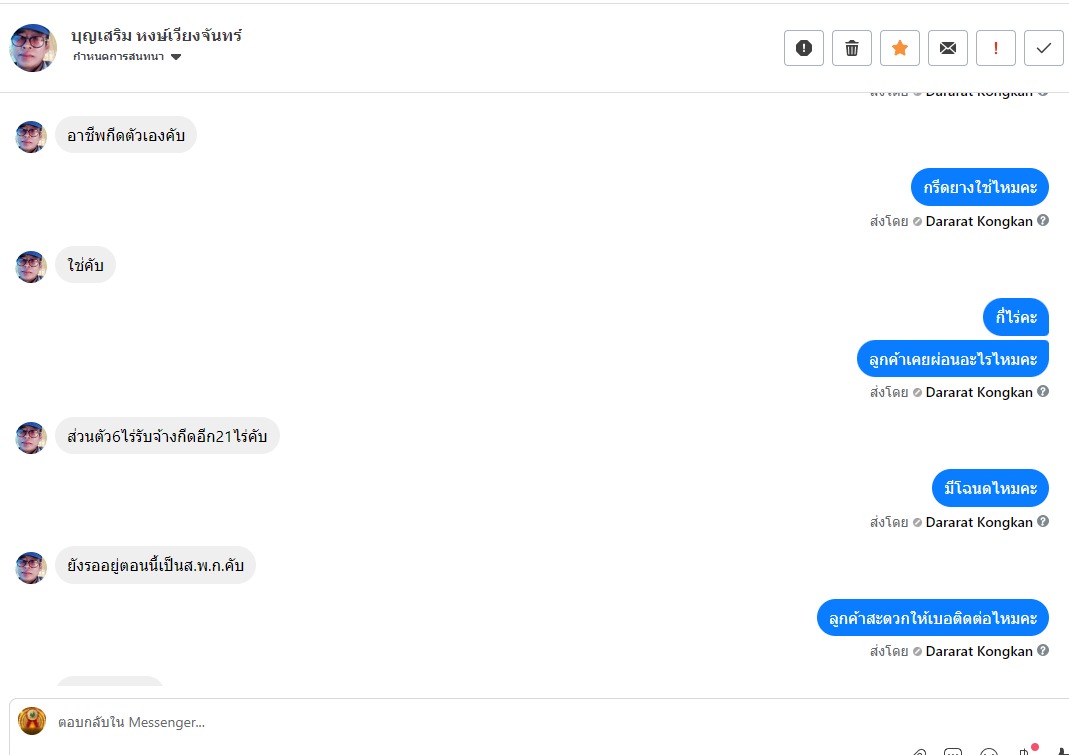Open the กำหนดการสนทนา dropdown

coord(127,57)
